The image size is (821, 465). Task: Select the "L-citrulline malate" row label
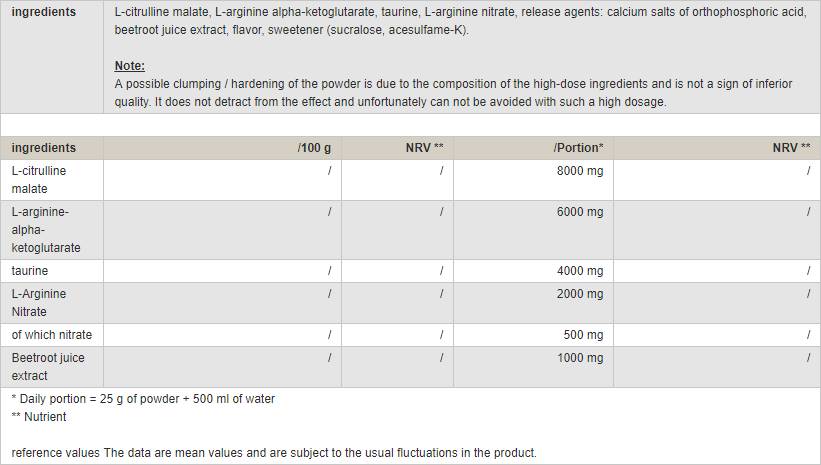coord(39,180)
